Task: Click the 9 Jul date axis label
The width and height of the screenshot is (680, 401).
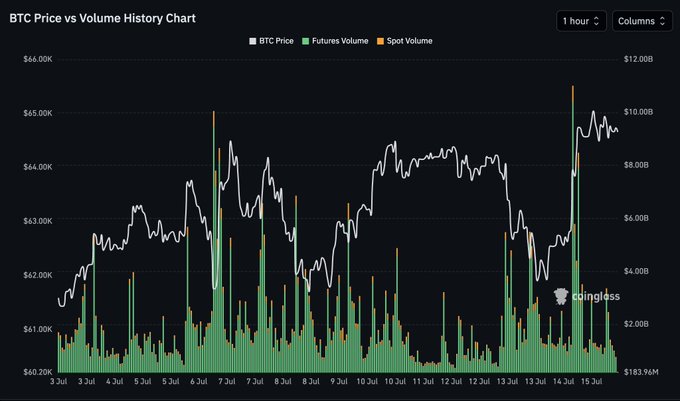Action: point(339,381)
